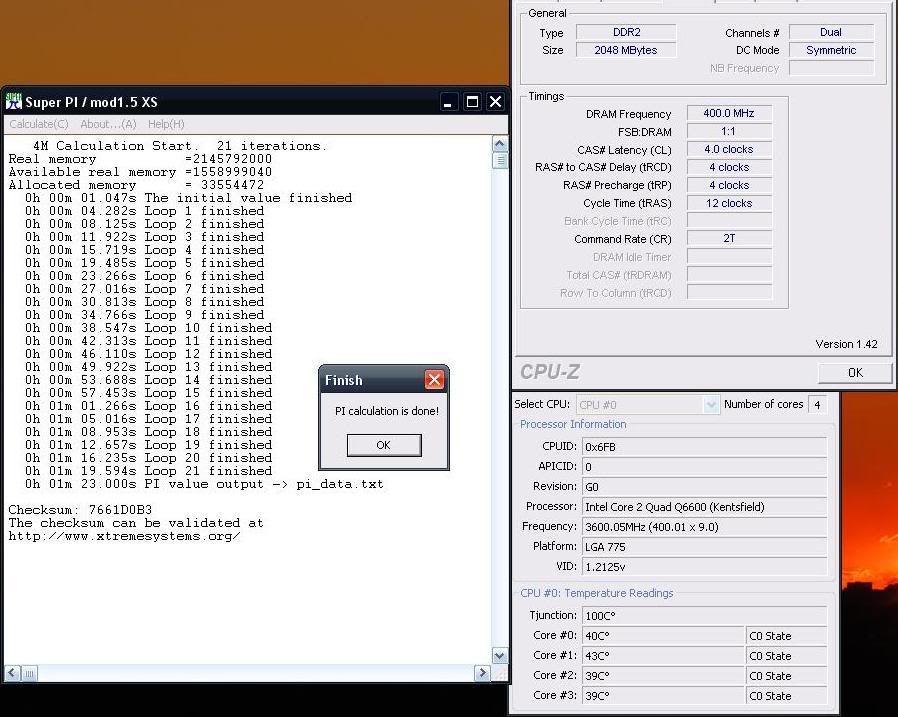Open the About...(A) menu
The height and width of the screenshot is (717, 898).
(x=108, y=124)
